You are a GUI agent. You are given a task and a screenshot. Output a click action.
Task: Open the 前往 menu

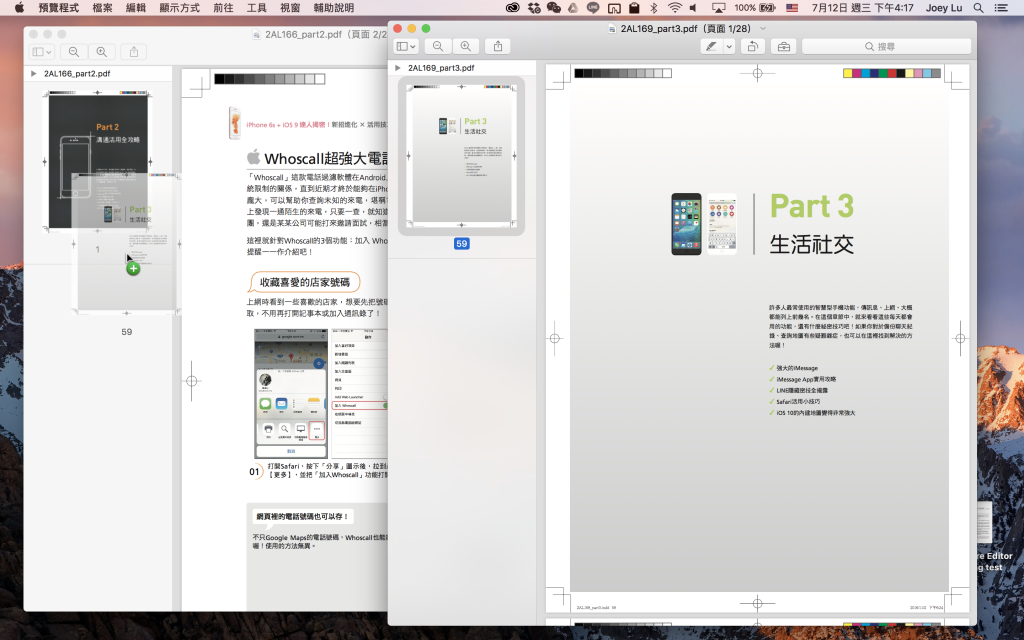[223, 8]
